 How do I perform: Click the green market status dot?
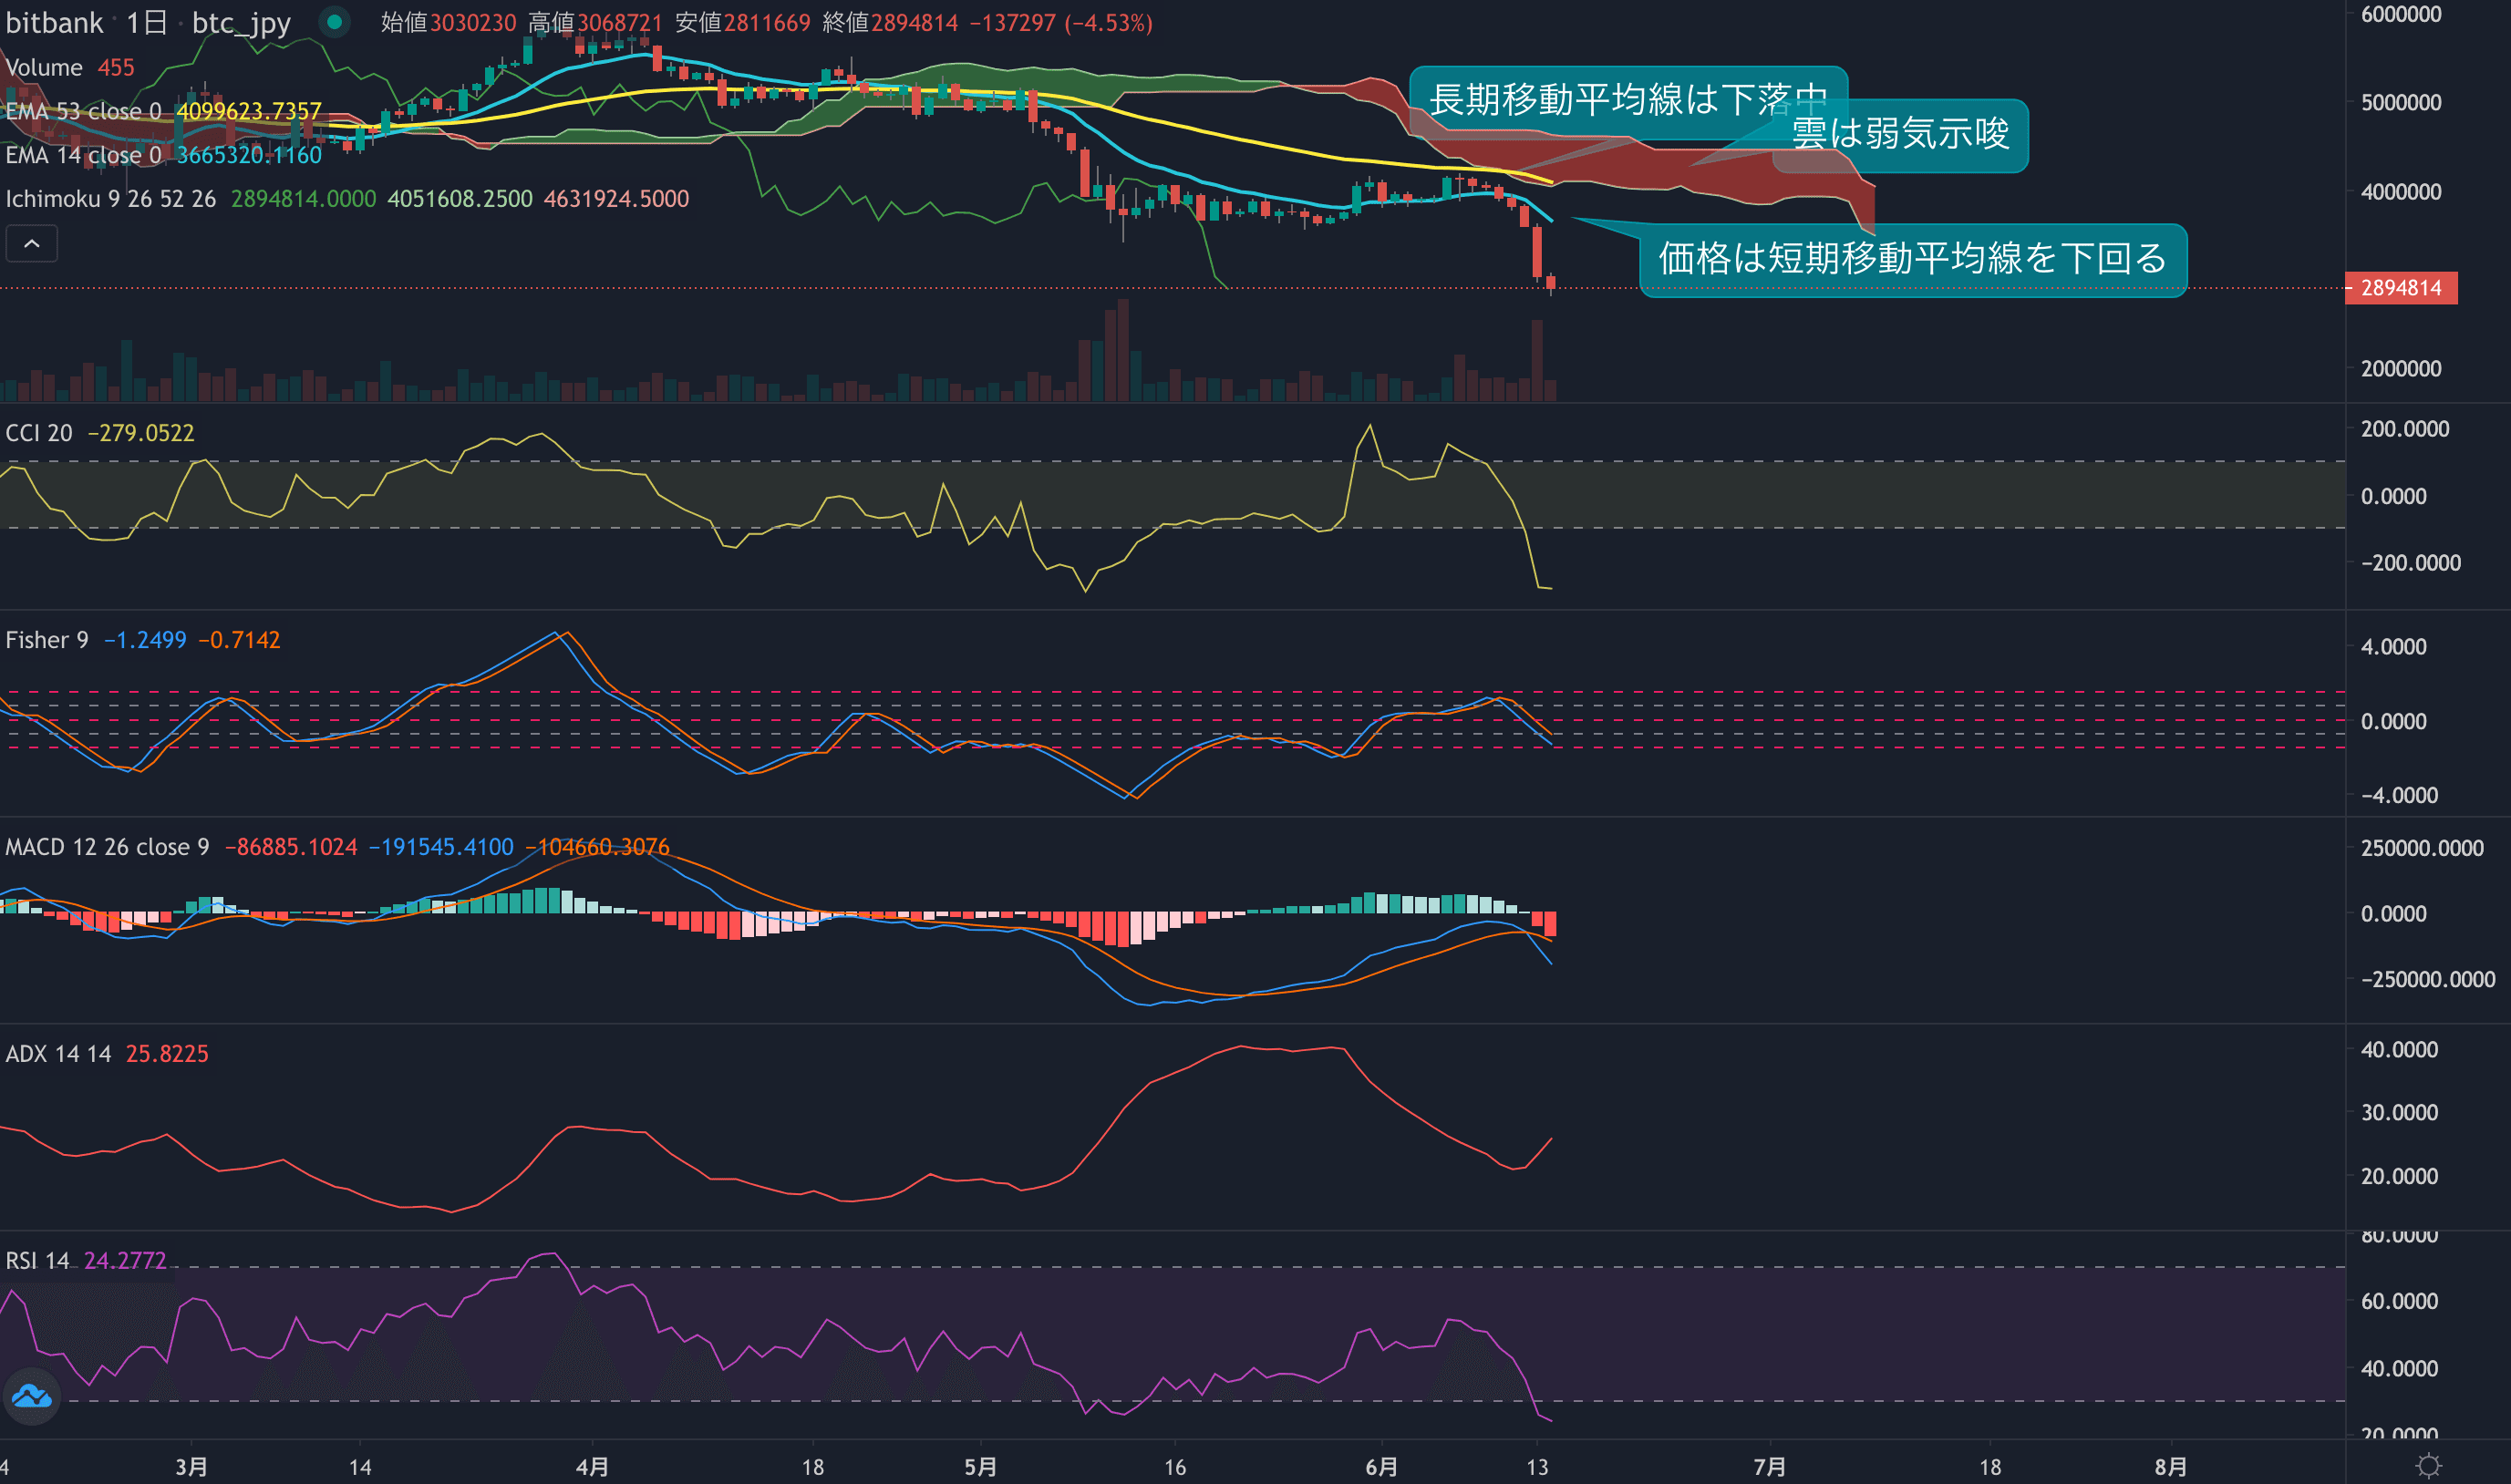[335, 21]
